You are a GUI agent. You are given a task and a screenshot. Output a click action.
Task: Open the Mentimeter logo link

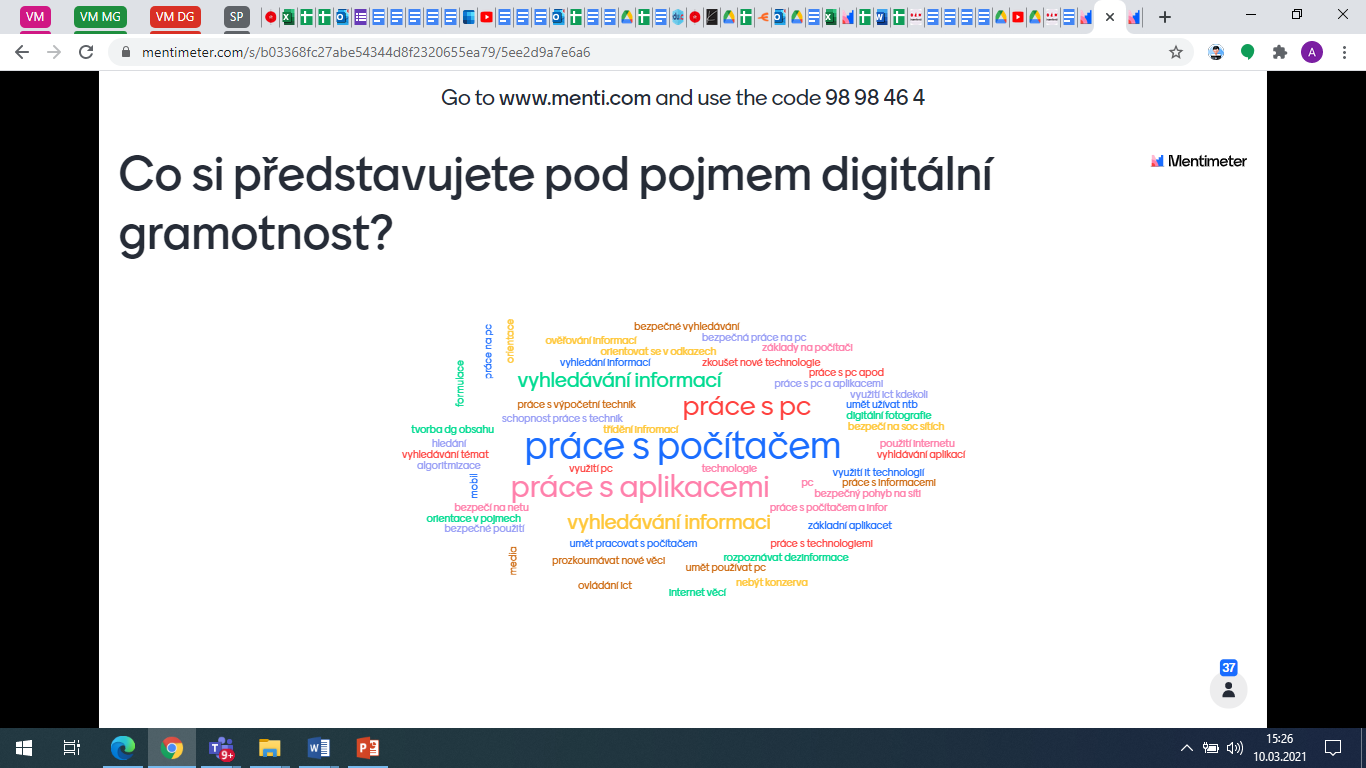coord(1199,160)
